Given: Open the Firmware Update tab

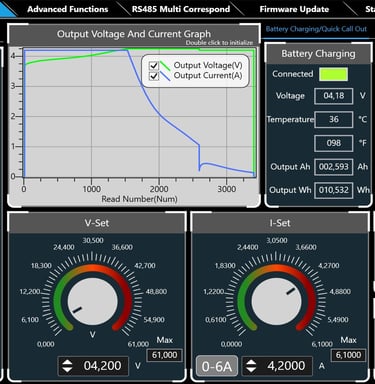Looking at the screenshot, I should coord(294,9).
